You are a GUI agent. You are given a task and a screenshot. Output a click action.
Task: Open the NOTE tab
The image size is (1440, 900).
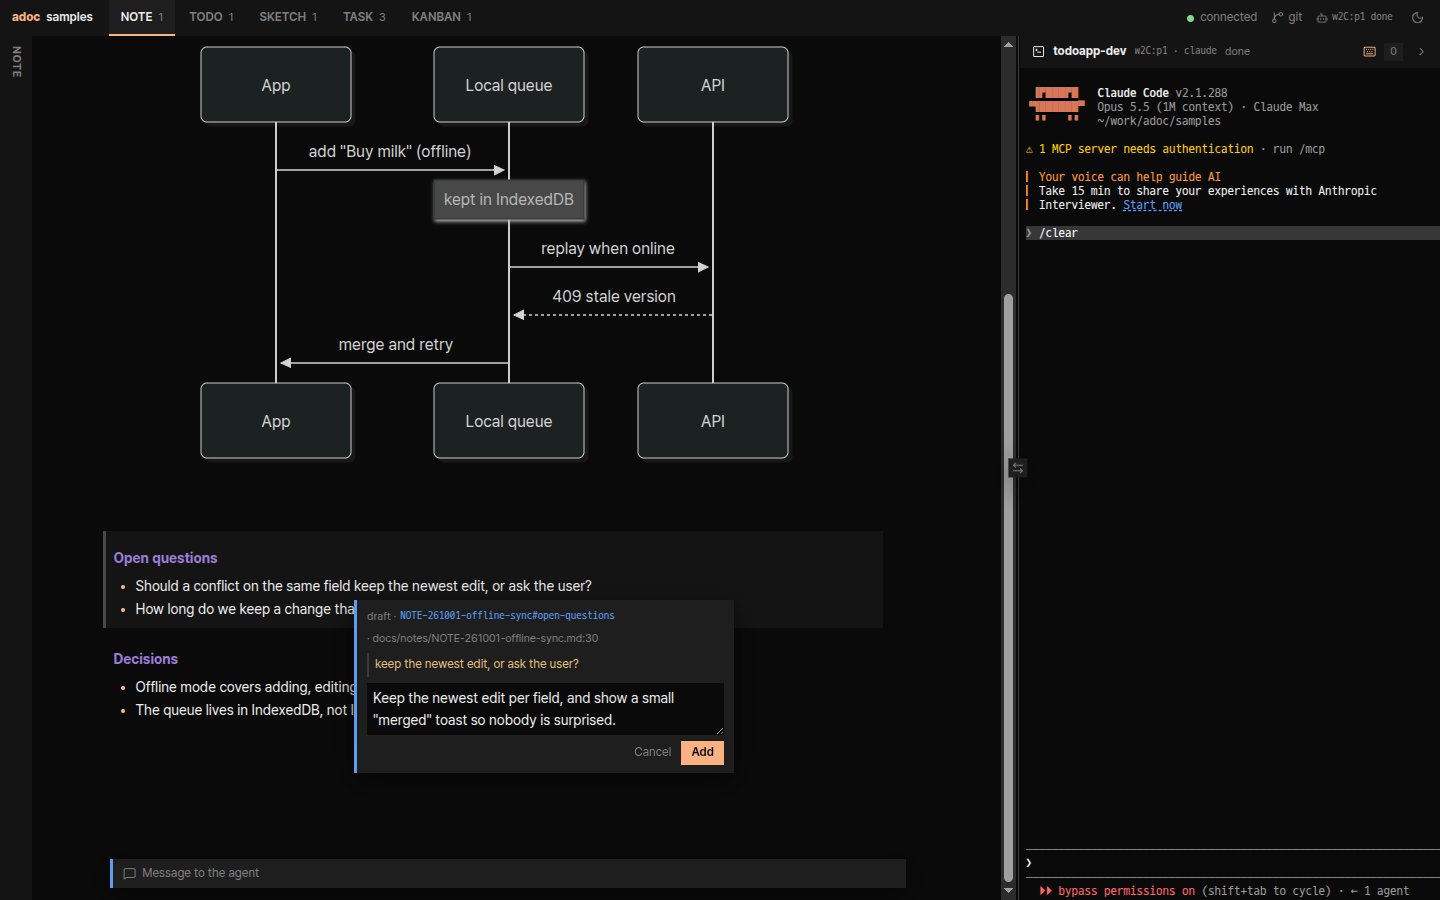(142, 17)
